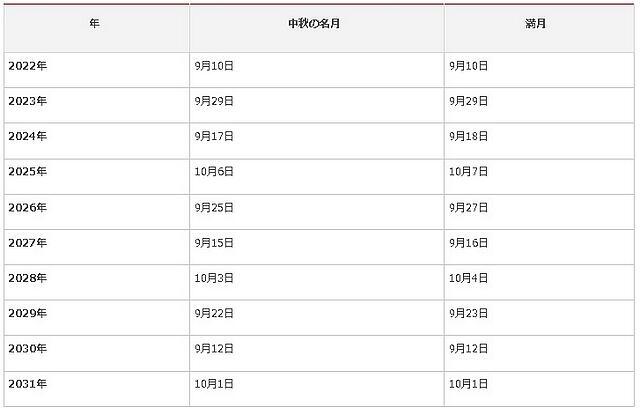
Task: Click the 9月23日 full moon cell
Action: pos(469,313)
